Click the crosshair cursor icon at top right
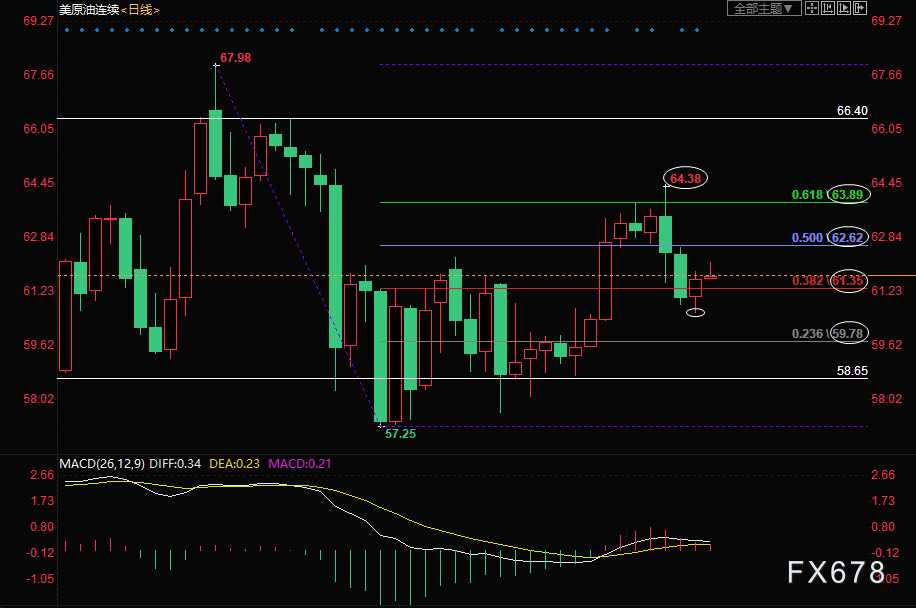Image resolution: width=916 pixels, height=608 pixels. pos(812,8)
